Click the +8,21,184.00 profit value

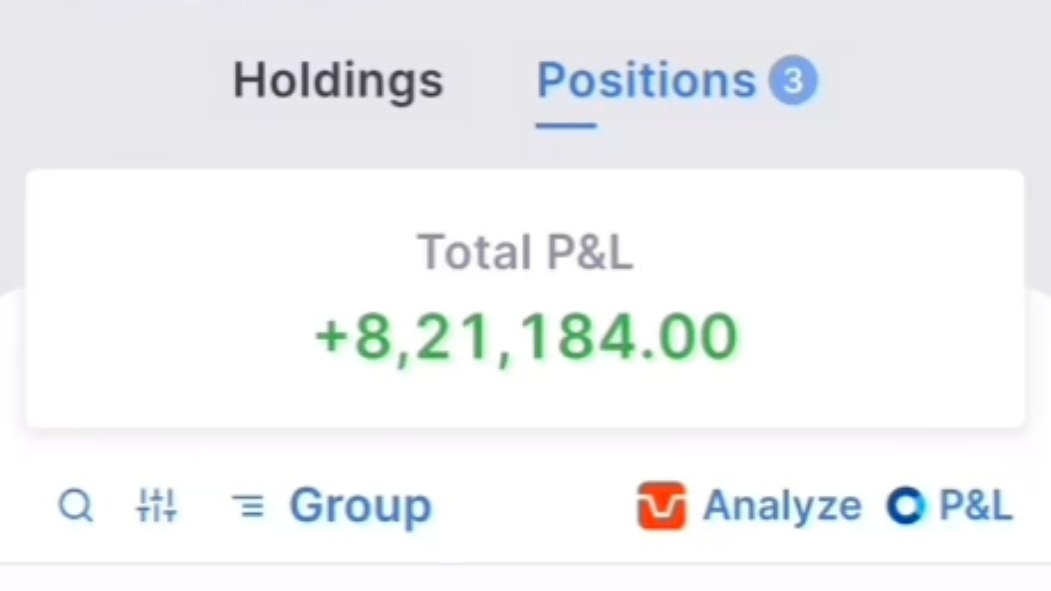tap(526, 338)
